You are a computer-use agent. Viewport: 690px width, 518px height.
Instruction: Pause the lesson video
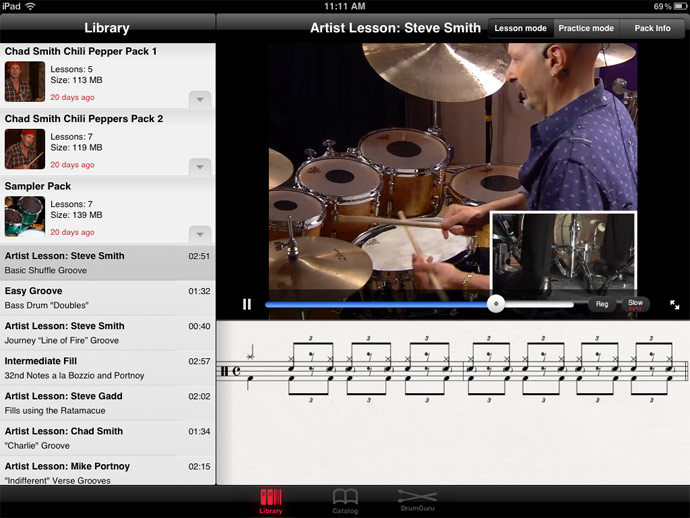(247, 304)
